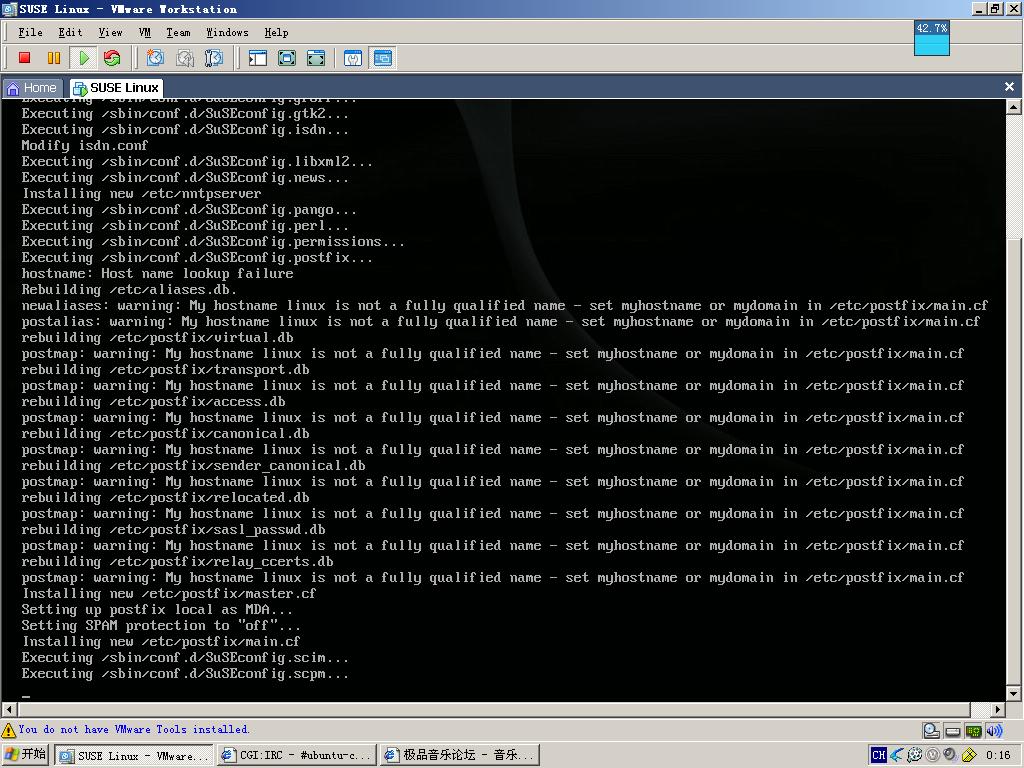The width and height of the screenshot is (1024, 768).
Task: Suspend the virtual machine with pause icon
Action: tap(54, 58)
